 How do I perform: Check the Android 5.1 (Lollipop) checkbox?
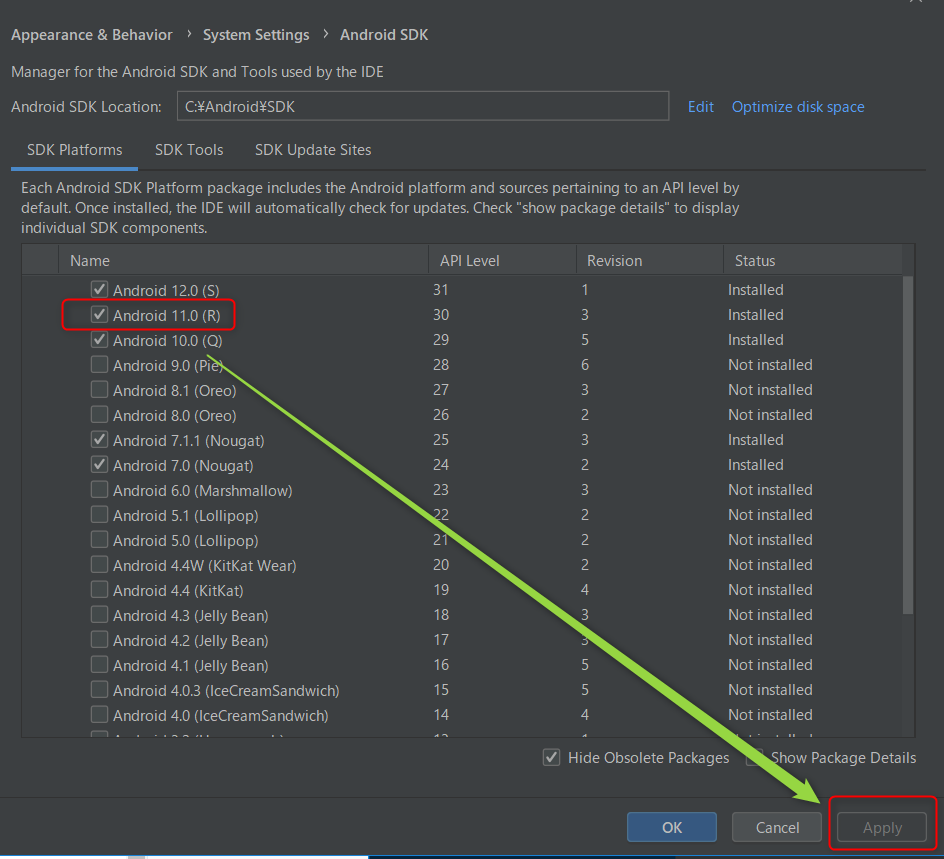click(99, 515)
